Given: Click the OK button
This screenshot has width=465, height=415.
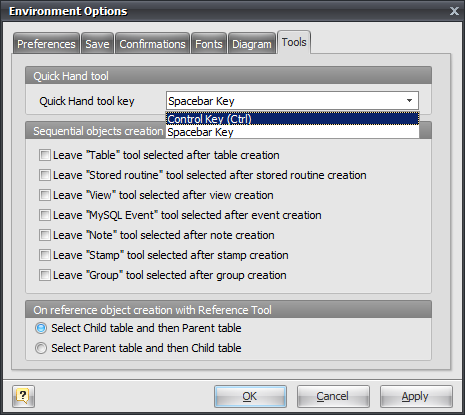Looking at the screenshot, I should [x=250, y=396].
